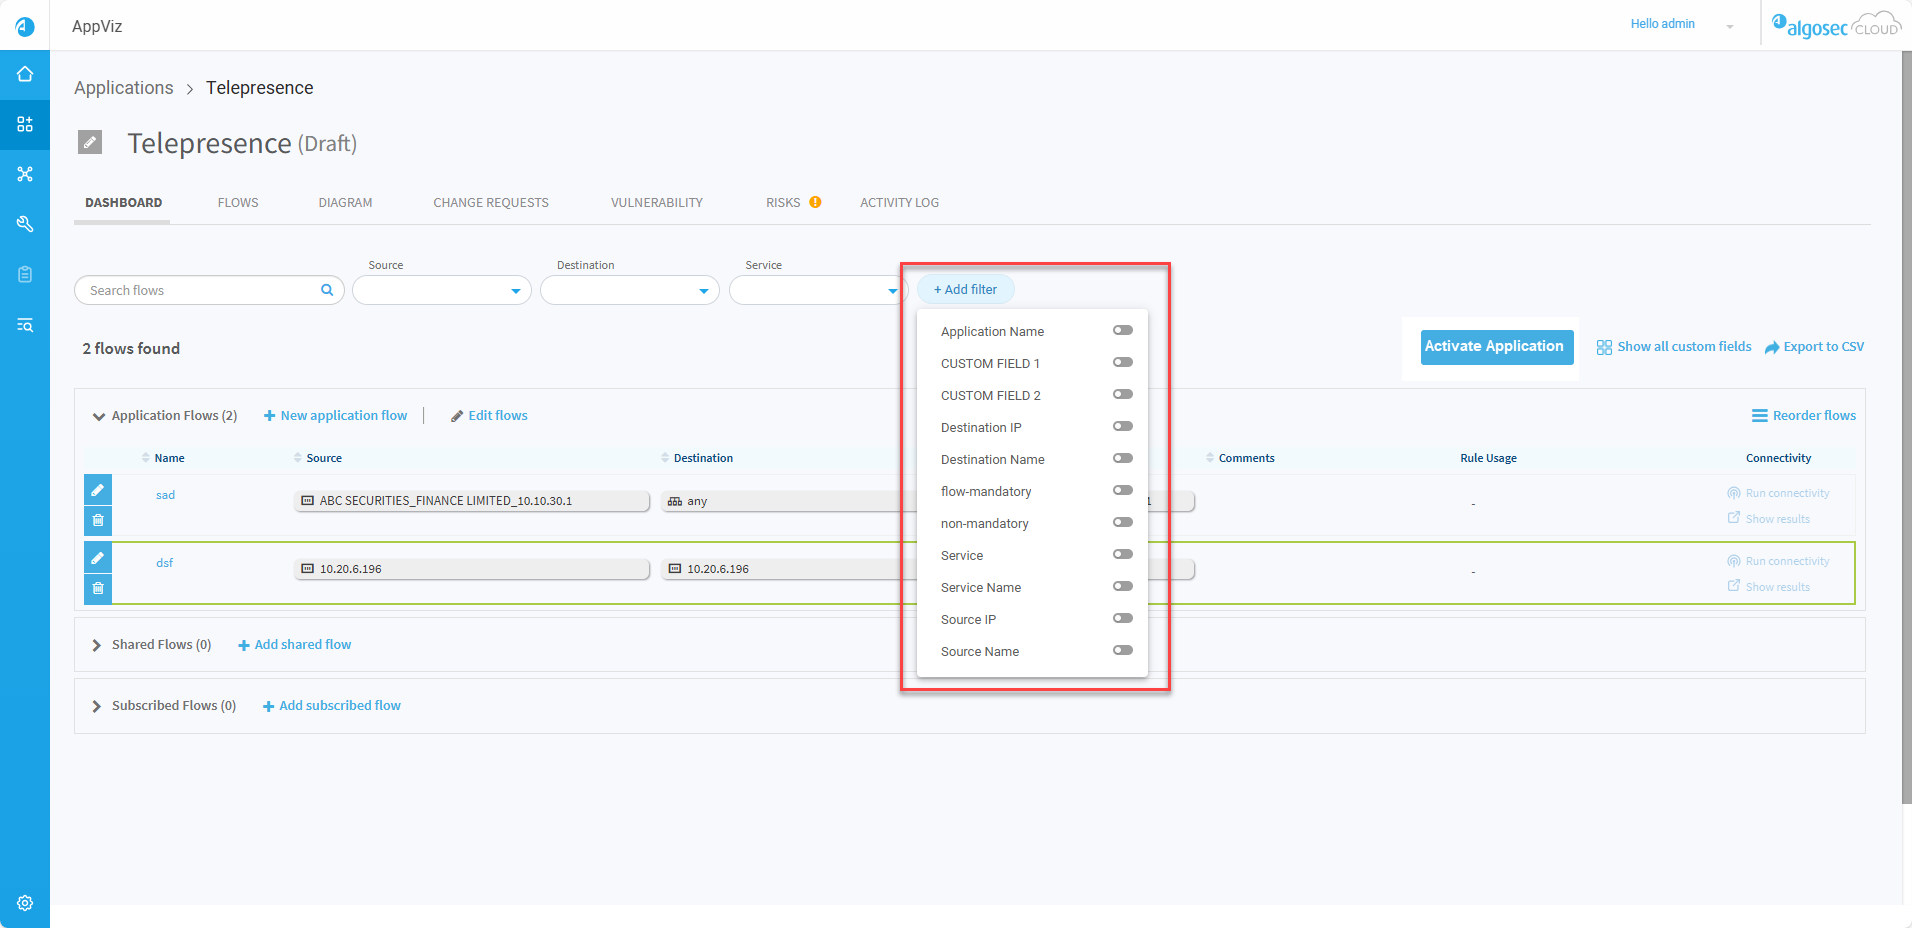The height and width of the screenshot is (928, 1912).
Task: Open the wrench tools icon in sidebar
Action: point(25,224)
